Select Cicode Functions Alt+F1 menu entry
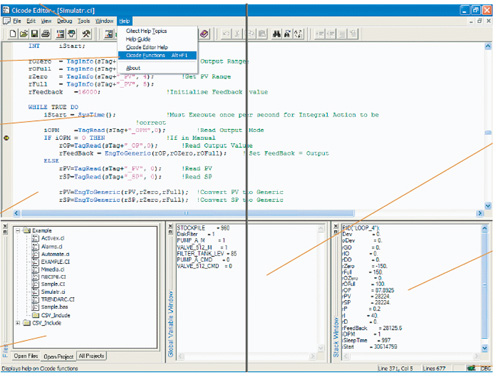500x377 pixels. (x=157, y=55)
